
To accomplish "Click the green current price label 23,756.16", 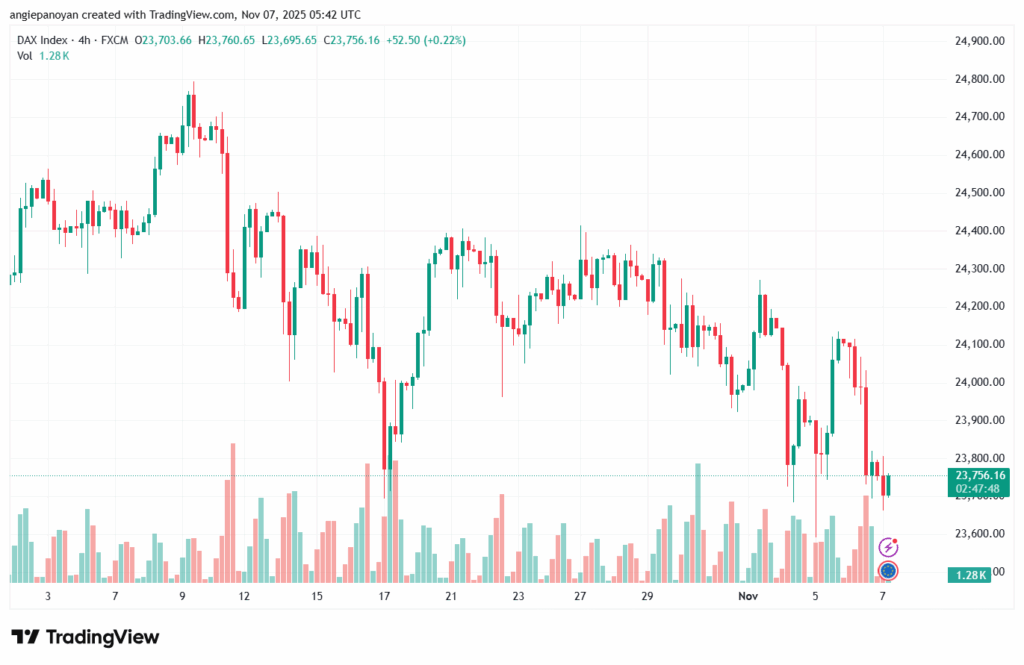I will click(x=980, y=475).
